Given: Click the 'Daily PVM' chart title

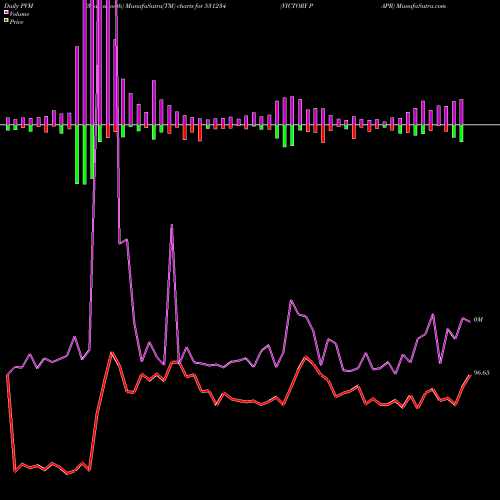Looking at the screenshot, I should 19,6.
